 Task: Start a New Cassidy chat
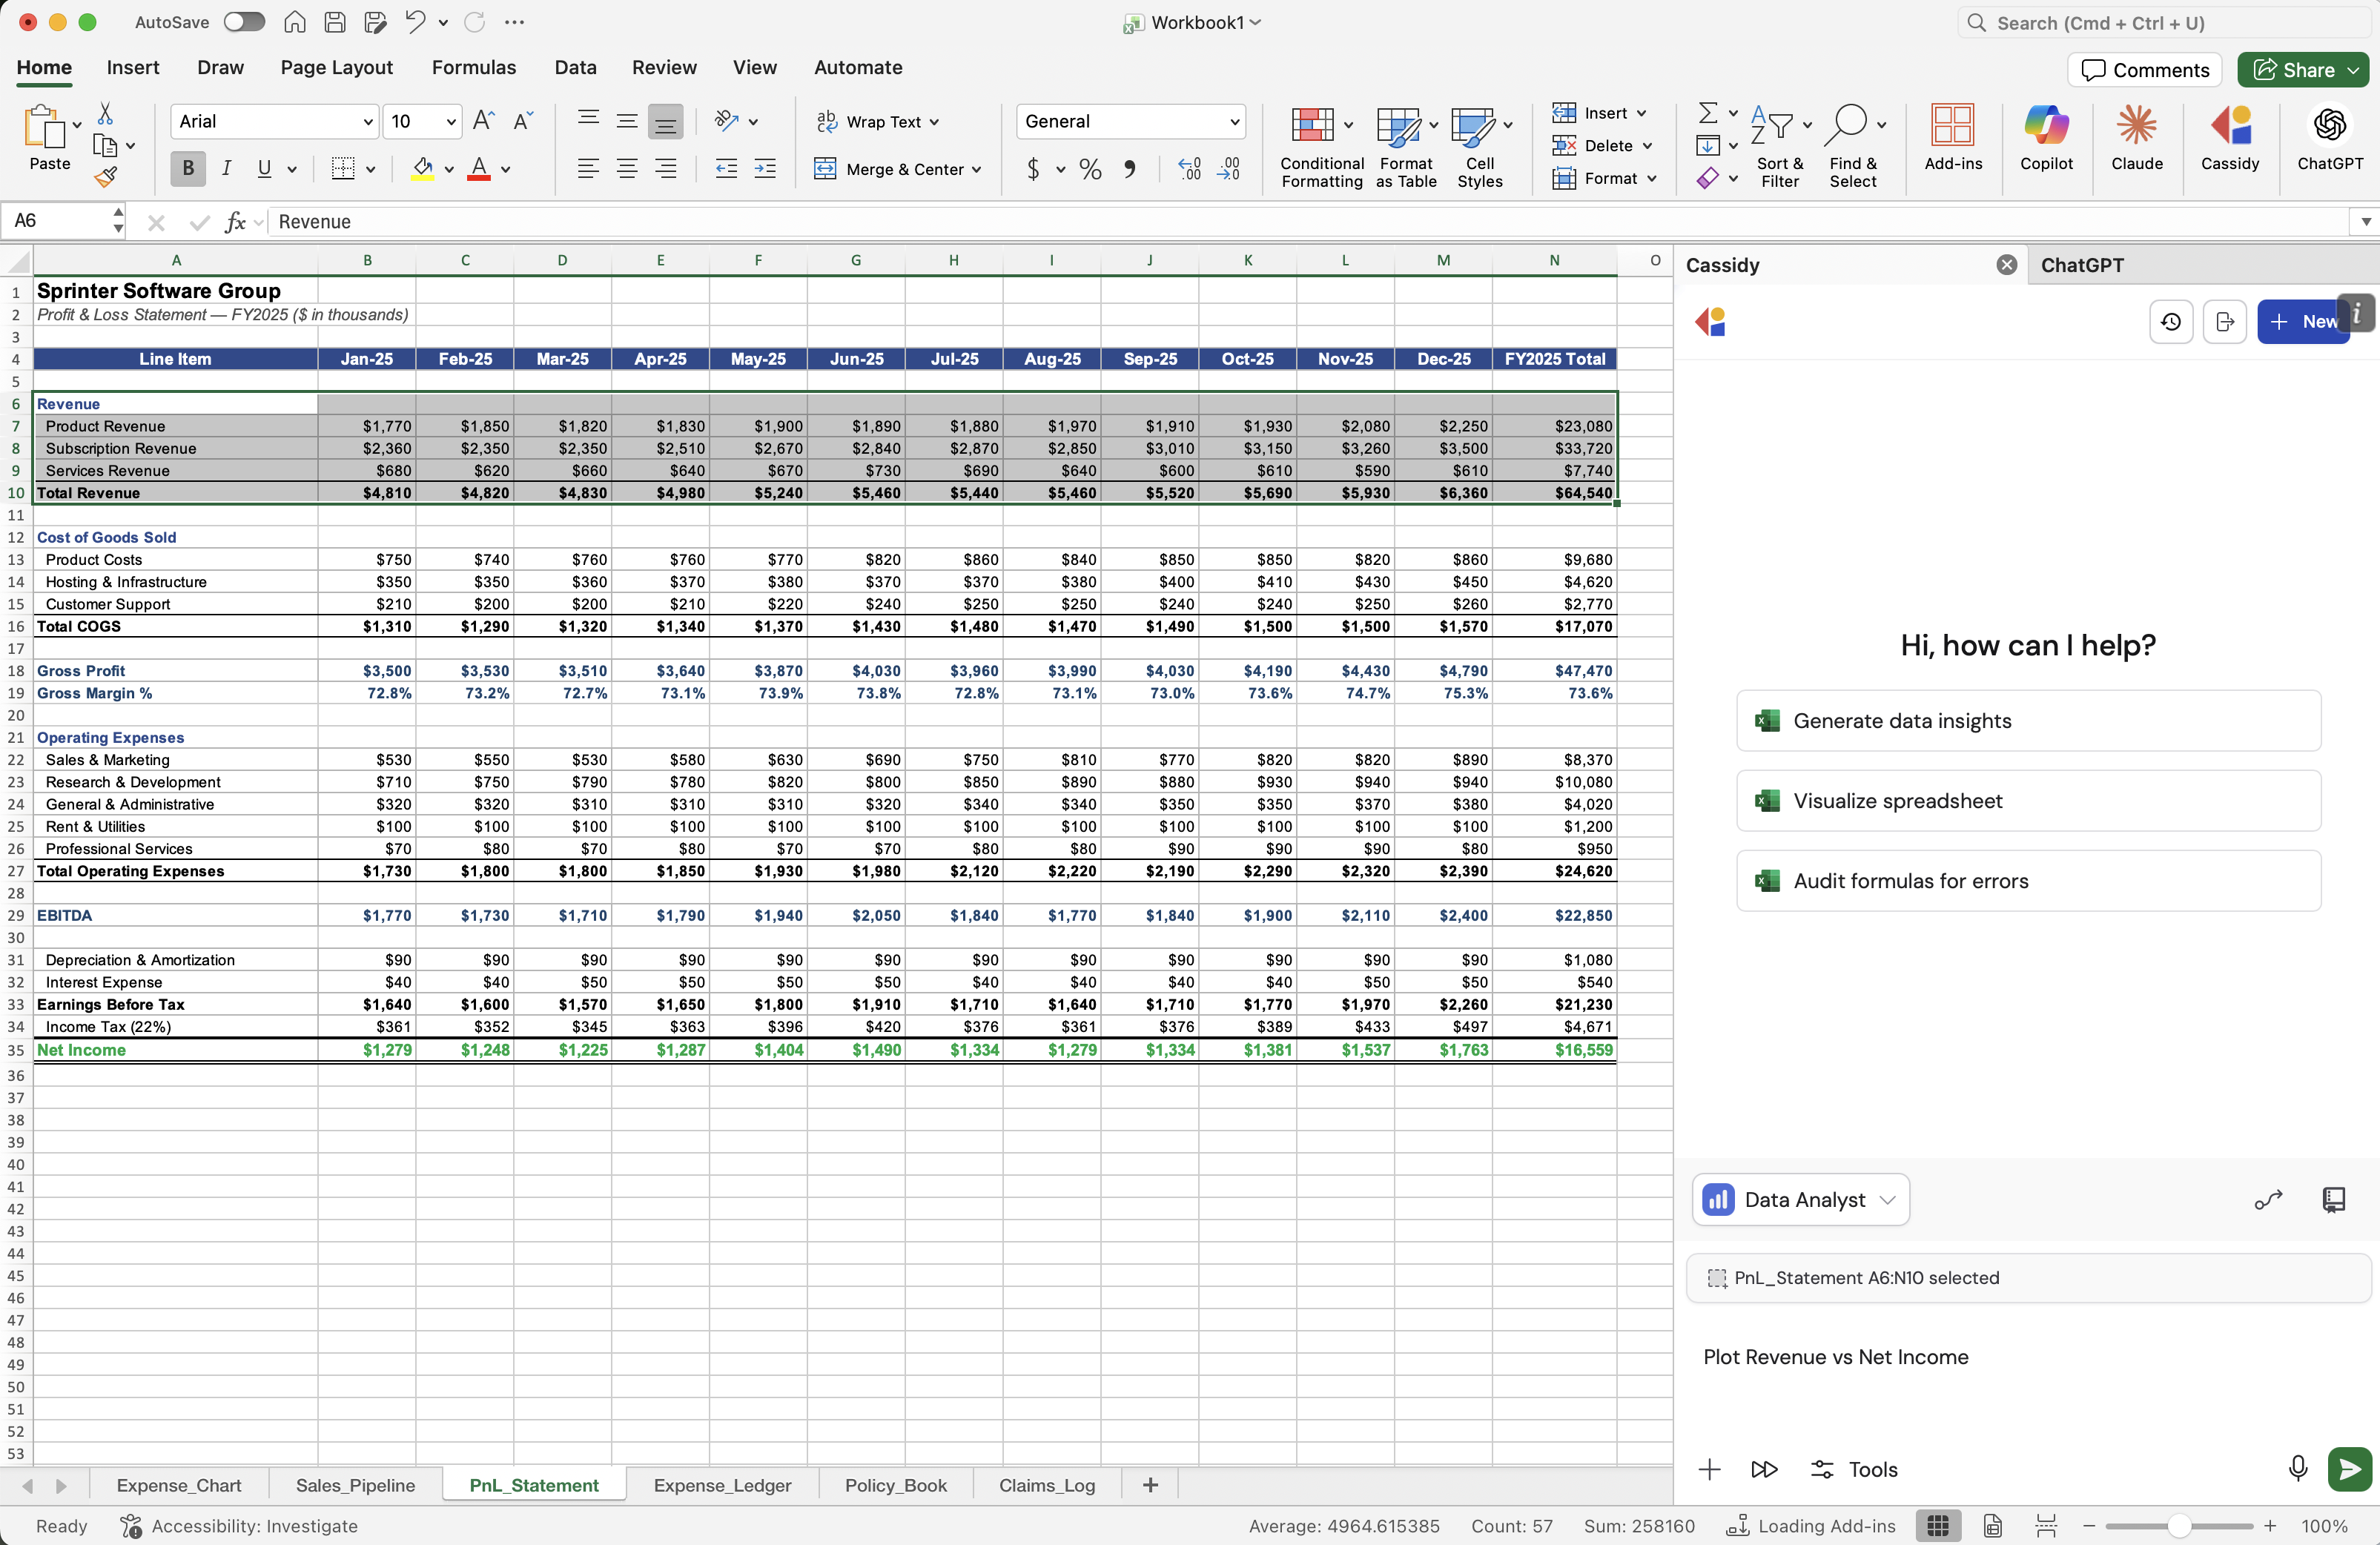tap(2302, 322)
